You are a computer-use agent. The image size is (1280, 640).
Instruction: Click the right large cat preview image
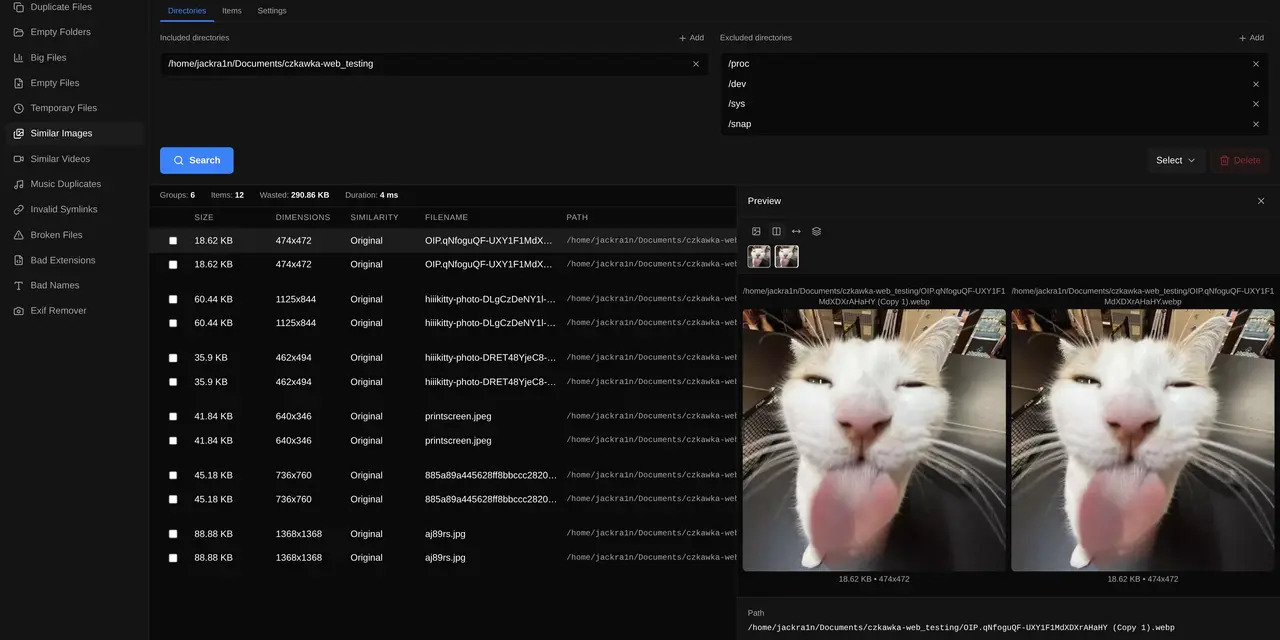click(x=1143, y=440)
